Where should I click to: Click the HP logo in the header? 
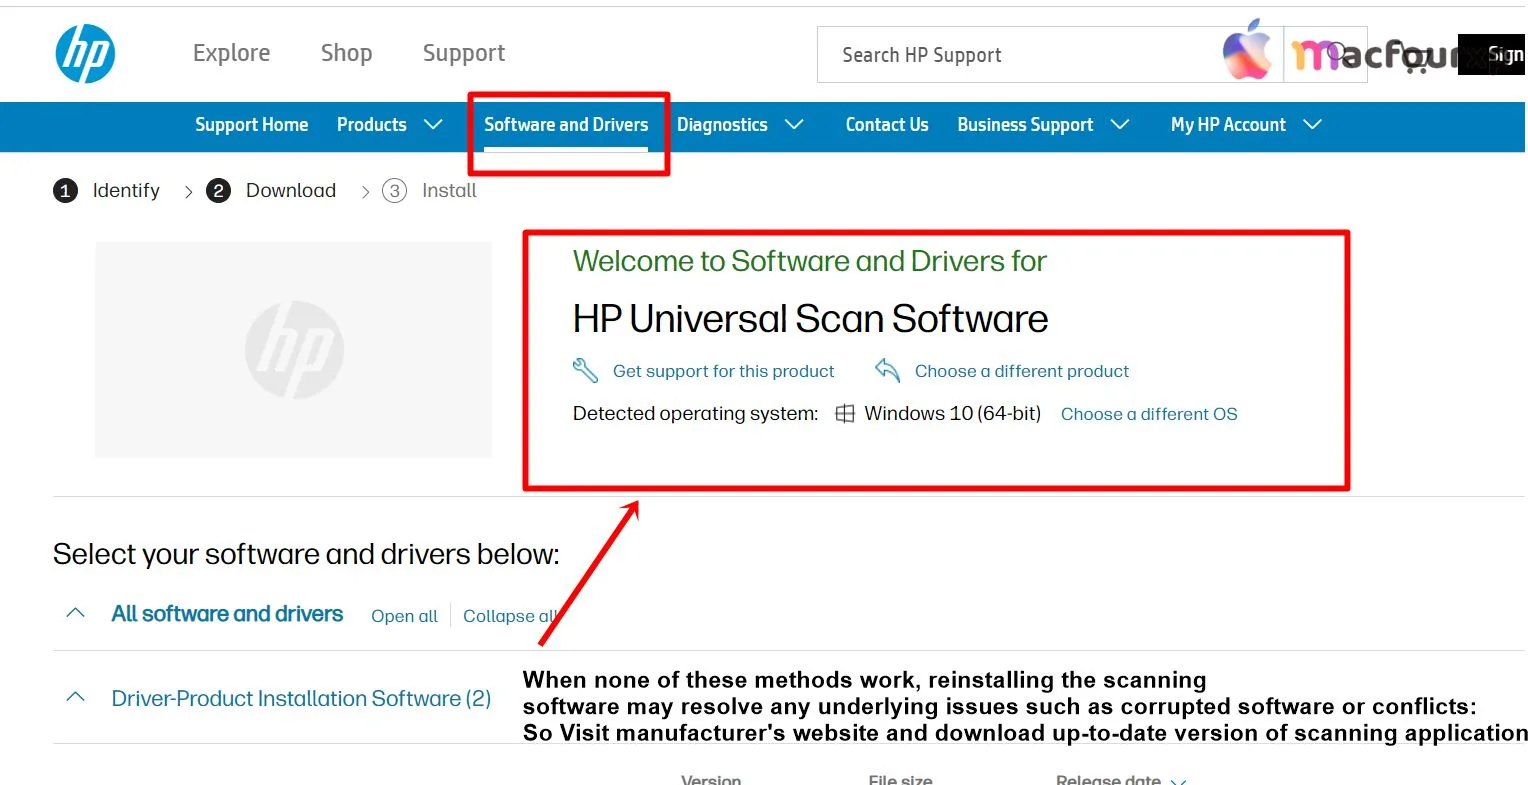pos(85,53)
